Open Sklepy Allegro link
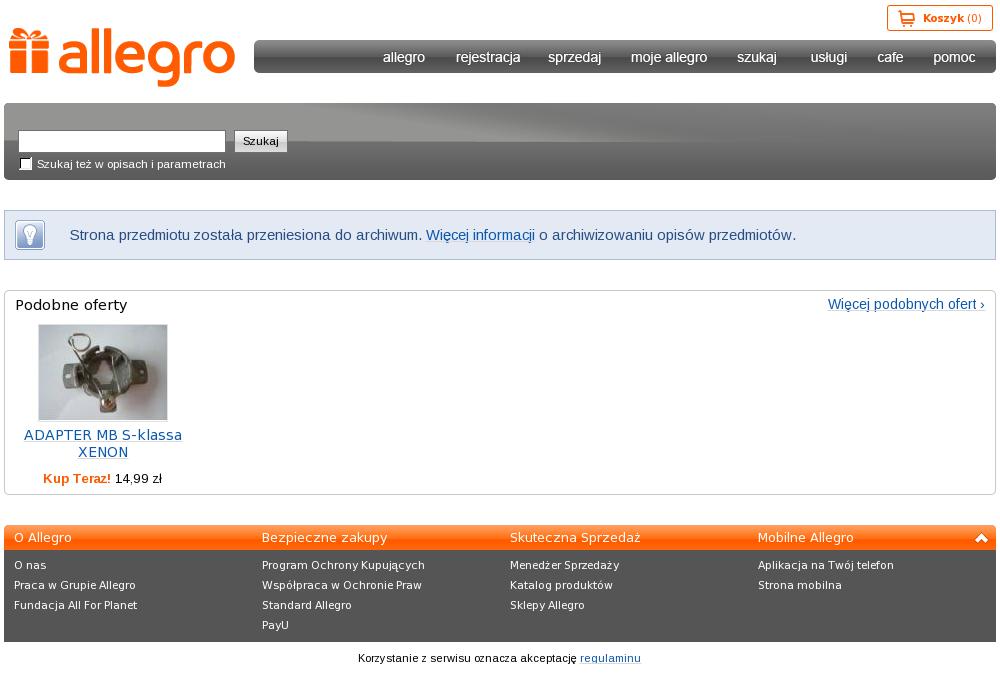The height and width of the screenshot is (678, 1000). click(x=547, y=605)
